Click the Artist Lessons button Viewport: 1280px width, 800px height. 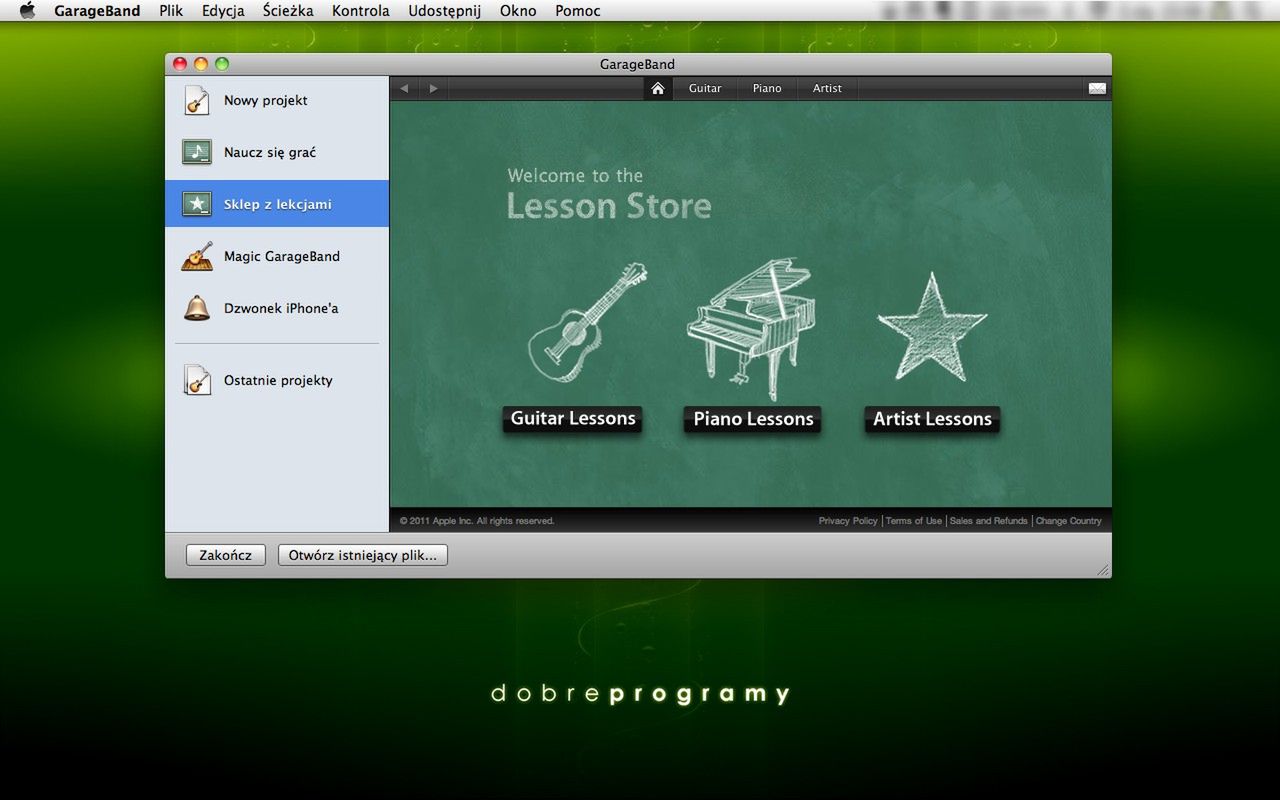coord(932,419)
